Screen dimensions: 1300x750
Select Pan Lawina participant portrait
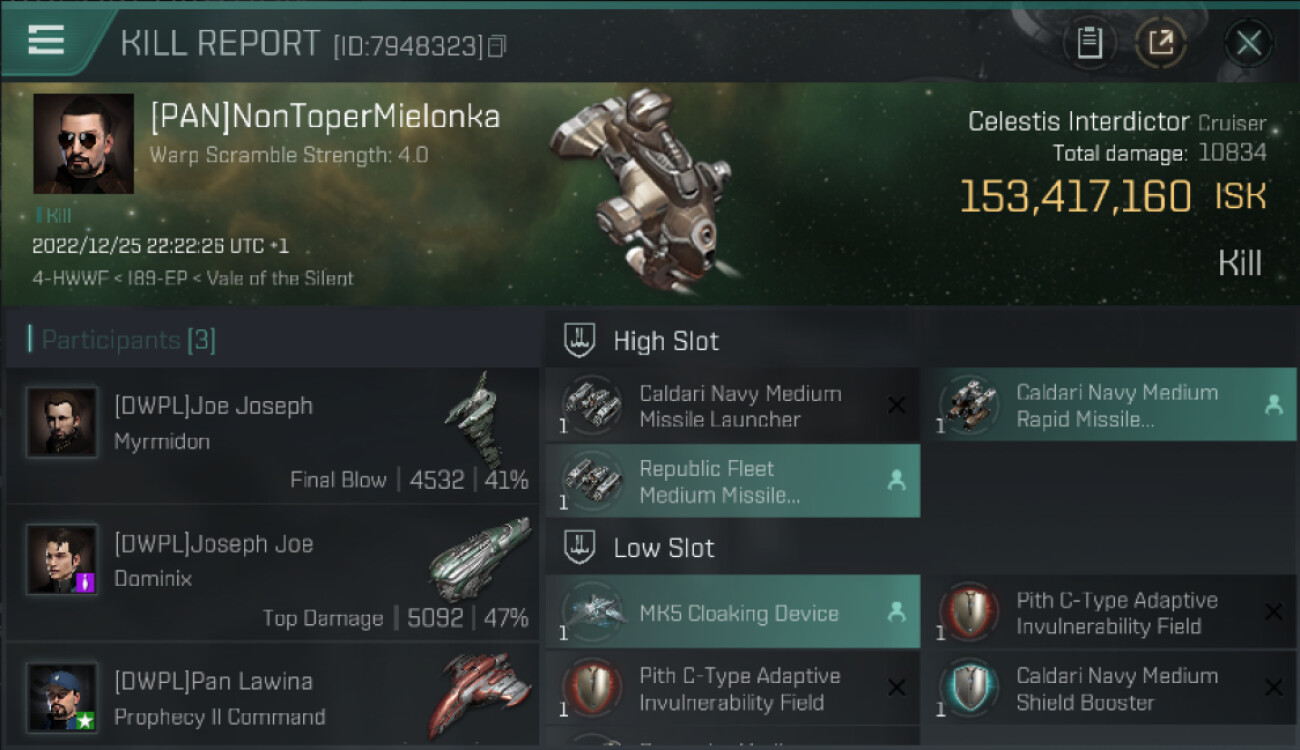pyautogui.click(x=62, y=696)
